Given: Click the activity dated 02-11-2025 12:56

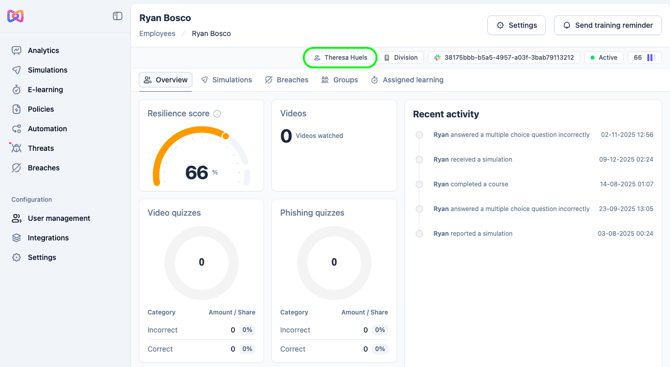Looking at the screenshot, I should click(x=534, y=135).
